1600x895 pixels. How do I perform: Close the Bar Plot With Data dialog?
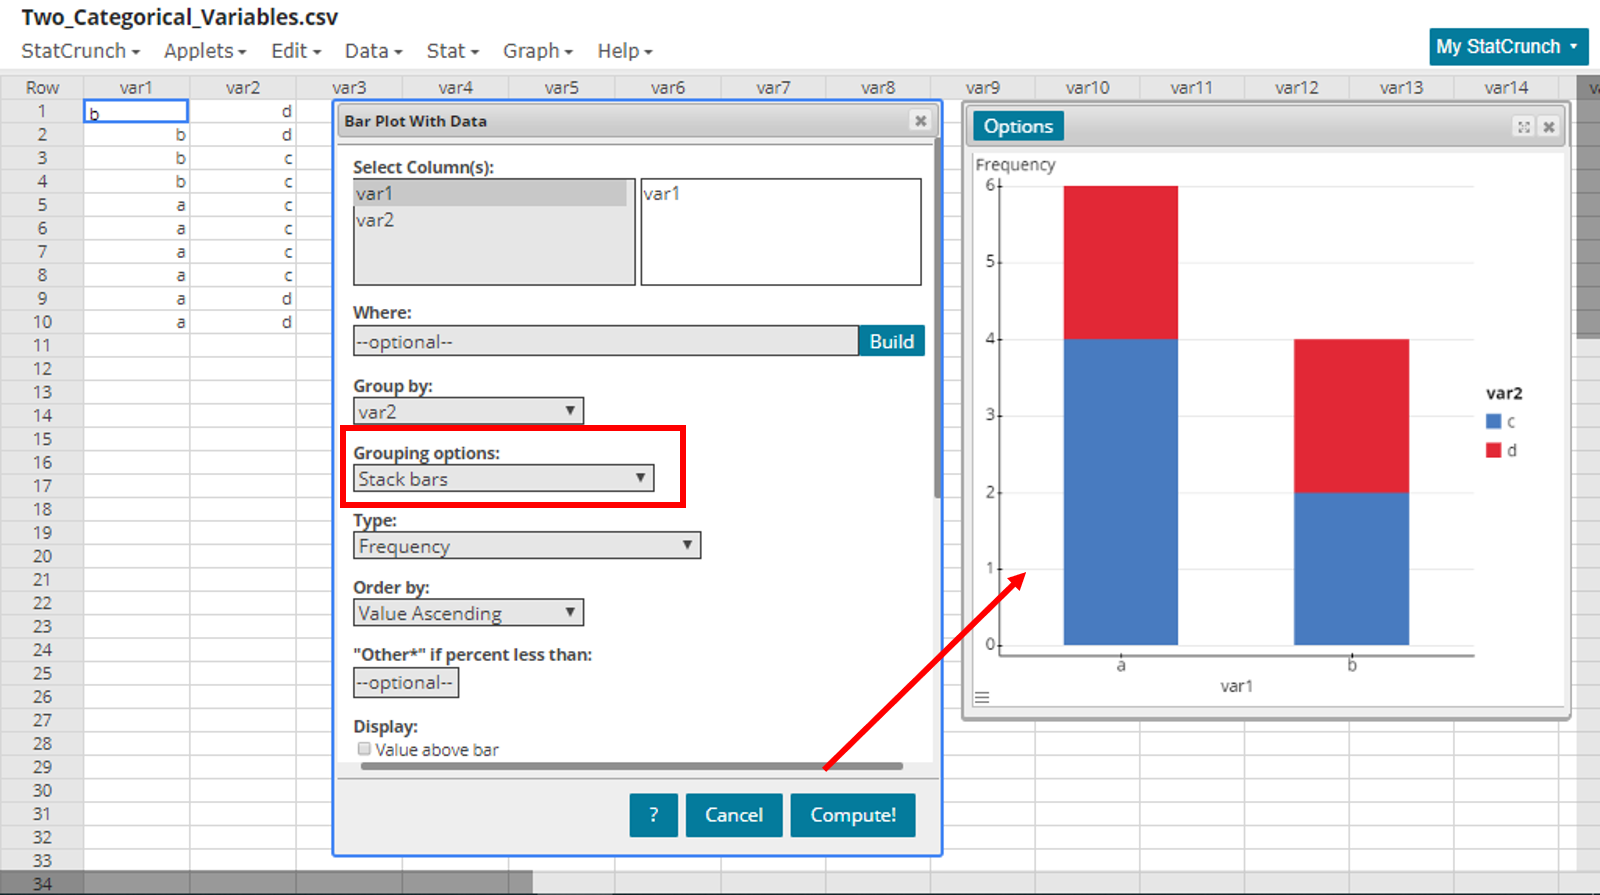pyautogui.click(x=920, y=121)
